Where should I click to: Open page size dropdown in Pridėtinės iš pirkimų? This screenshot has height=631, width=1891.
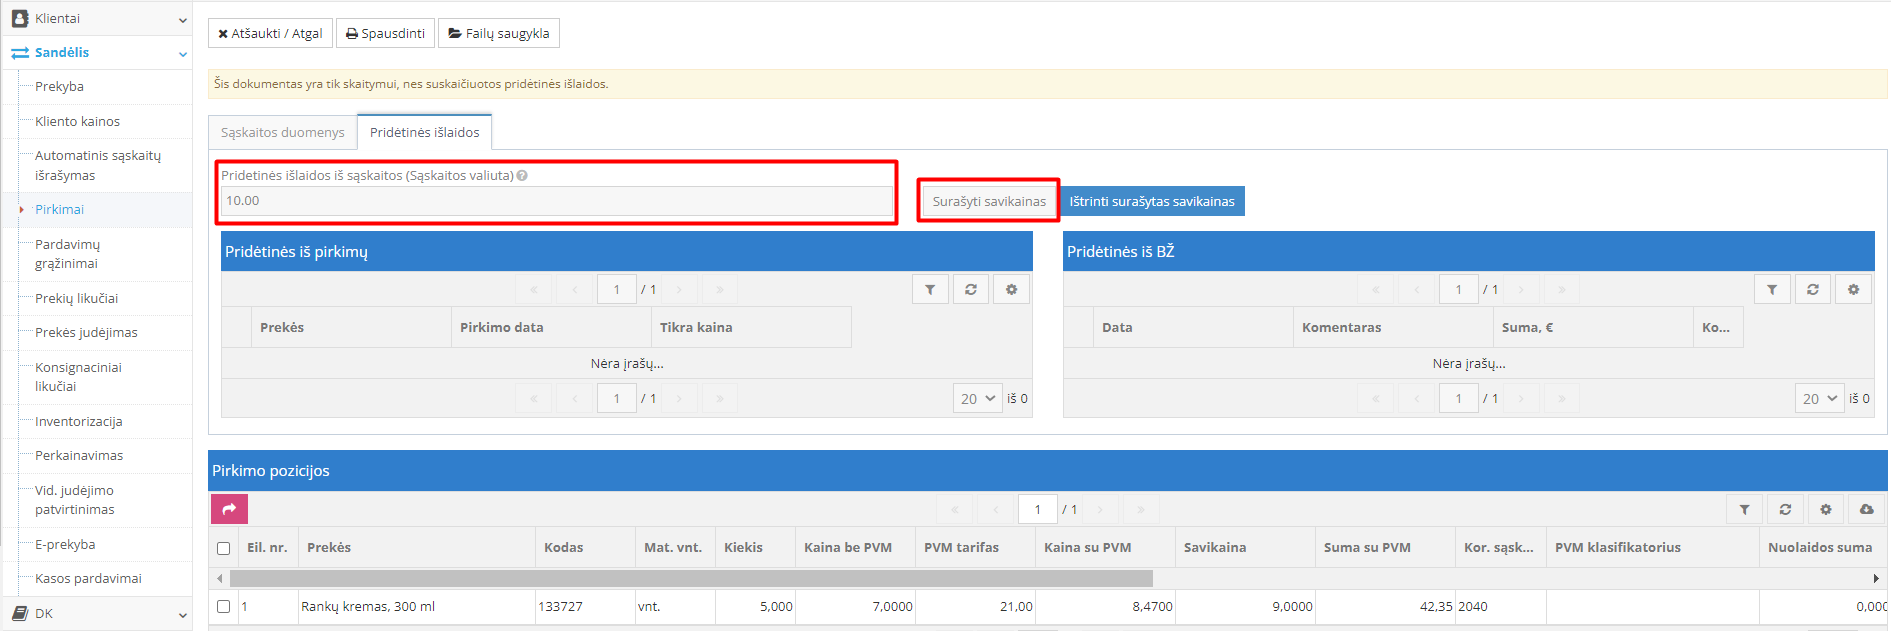pyautogui.click(x=977, y=398)
